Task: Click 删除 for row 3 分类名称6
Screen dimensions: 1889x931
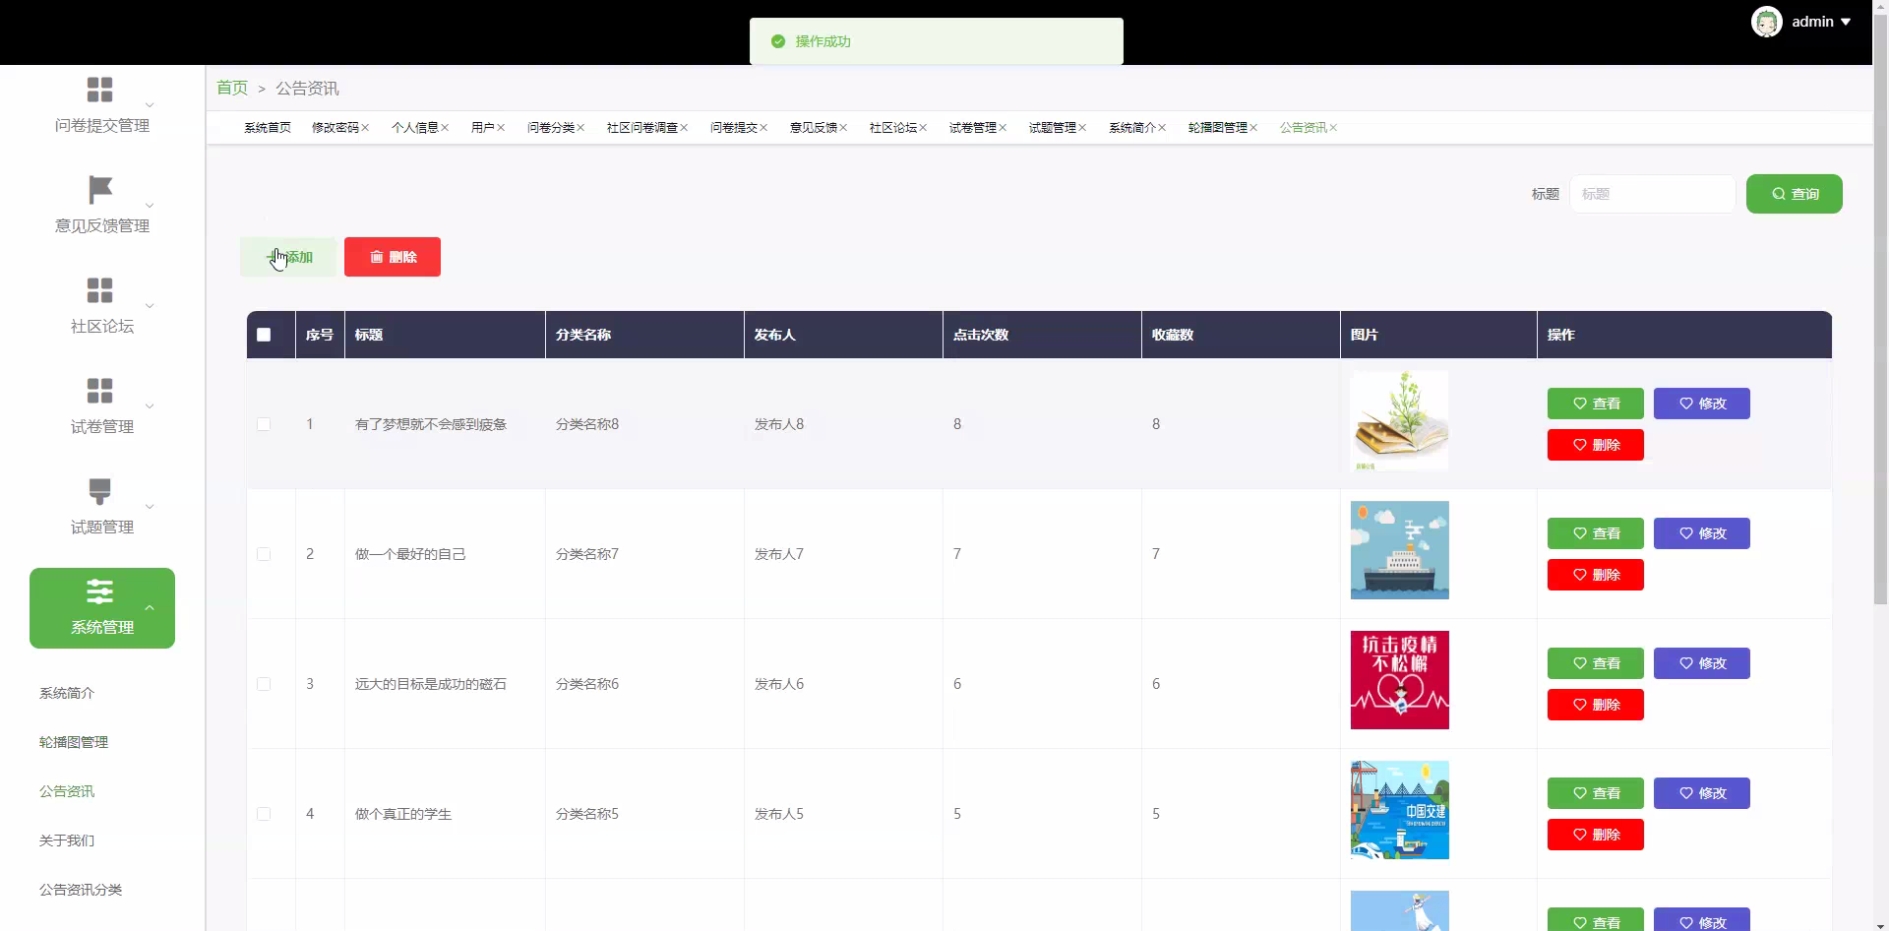Action: point(1595,705)
